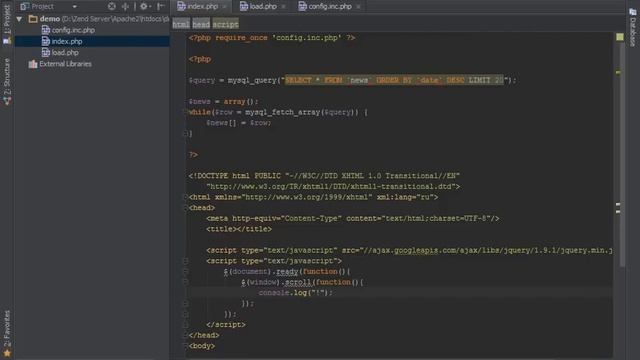Click the editor vertical scrollbar
Image resolution: width=640 pixels, height=360 pixels.
click(622, 155)
